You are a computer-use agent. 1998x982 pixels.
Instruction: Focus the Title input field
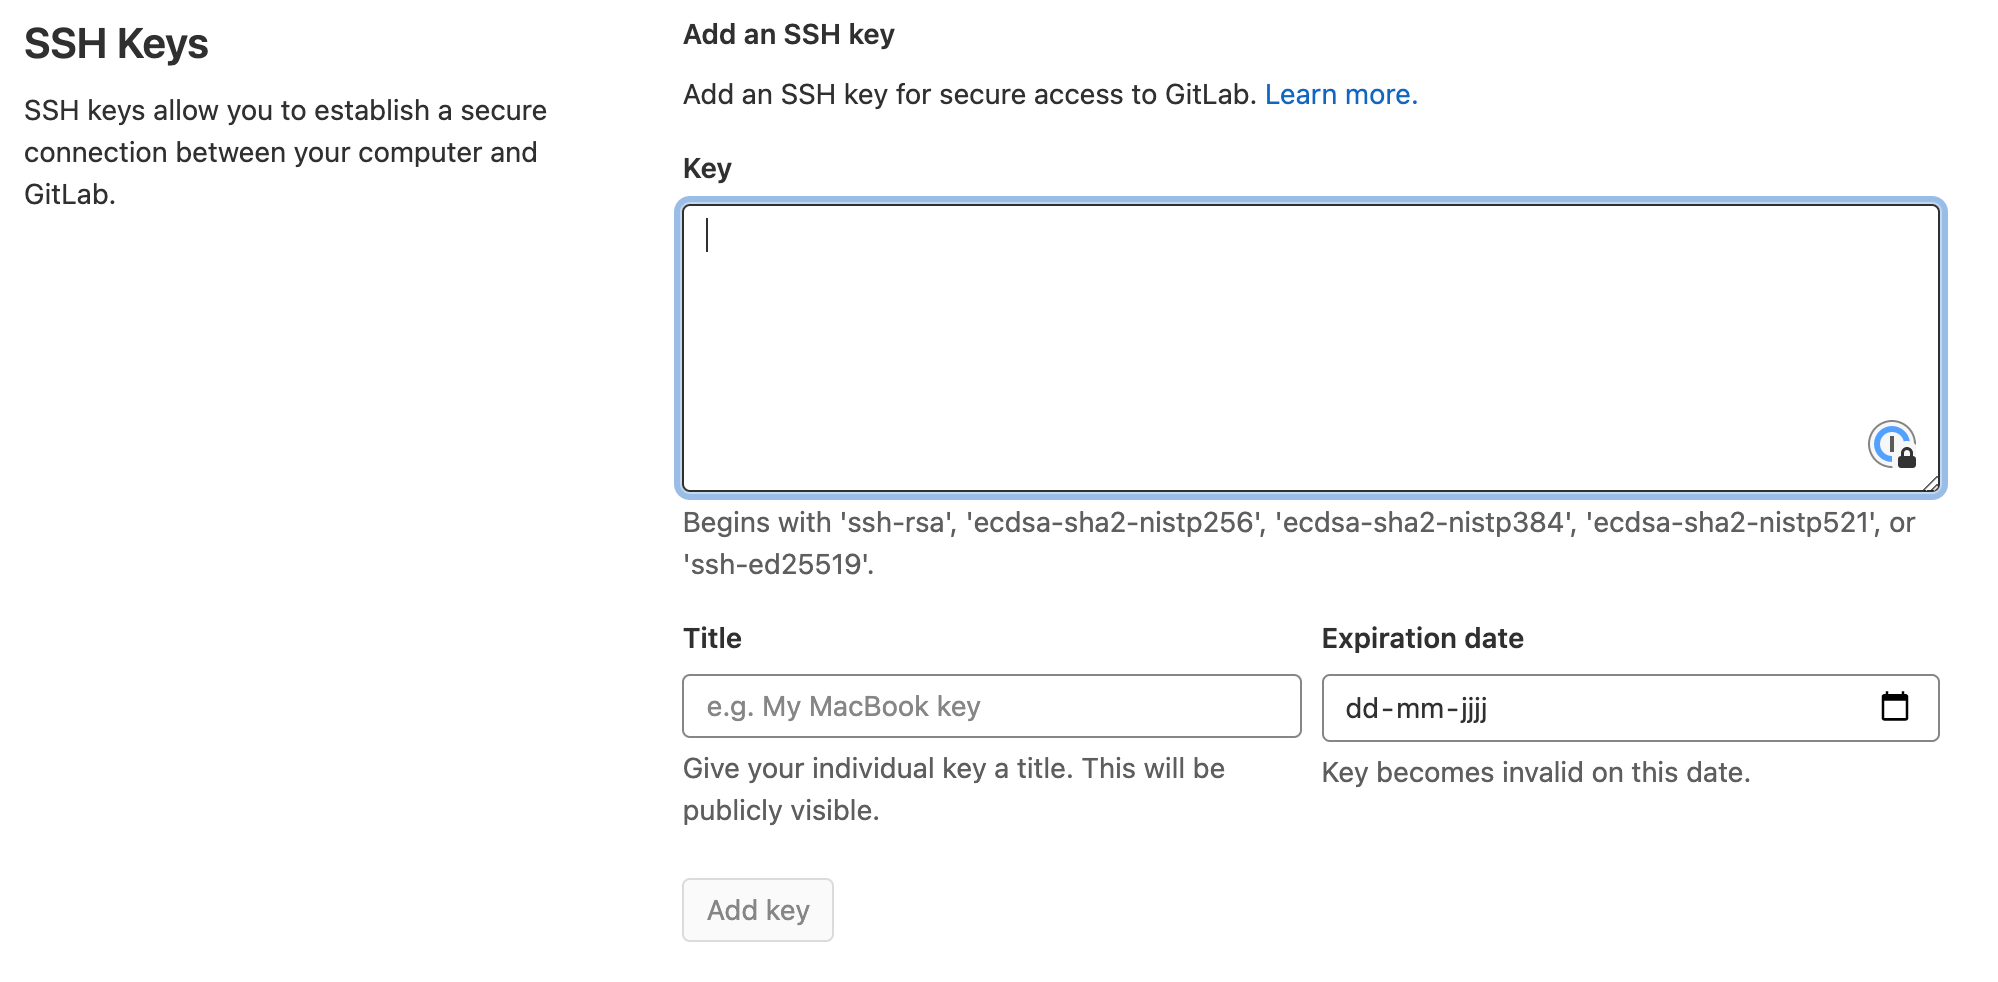click(990, 706)
